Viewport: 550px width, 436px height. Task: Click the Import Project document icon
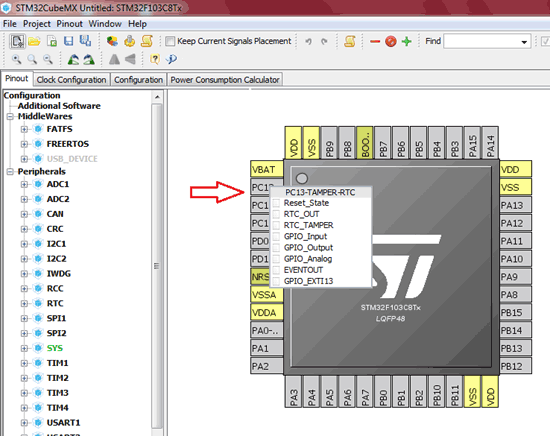click(x=52, y=41)
